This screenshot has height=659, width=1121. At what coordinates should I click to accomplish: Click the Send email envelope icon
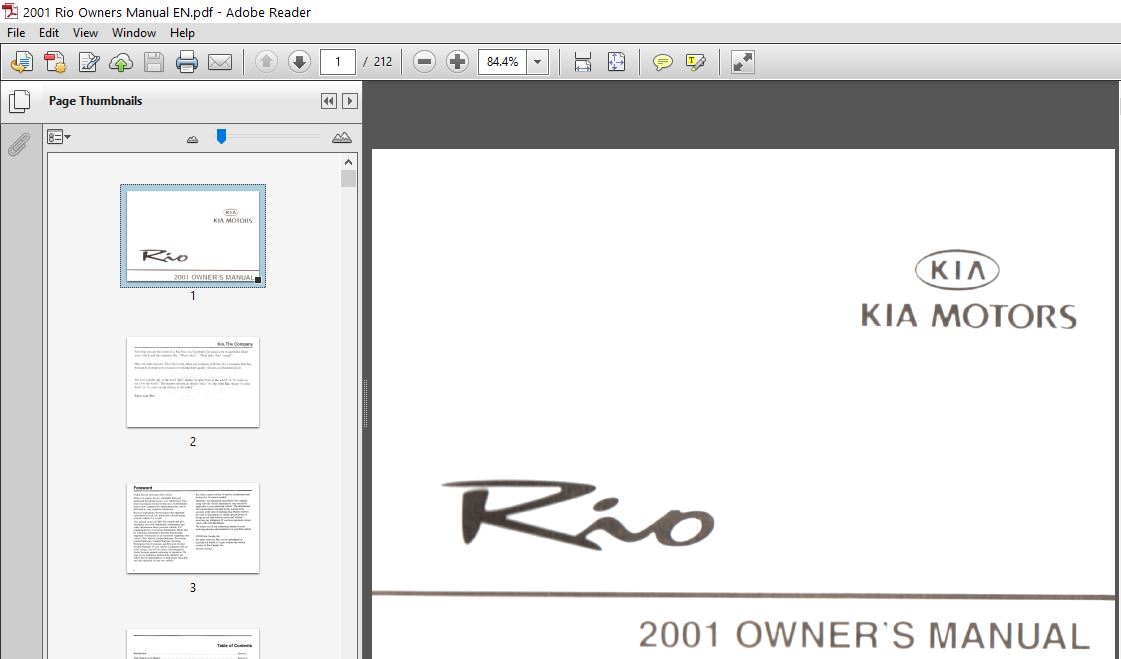pyautogui.click(x=219, y=62)
